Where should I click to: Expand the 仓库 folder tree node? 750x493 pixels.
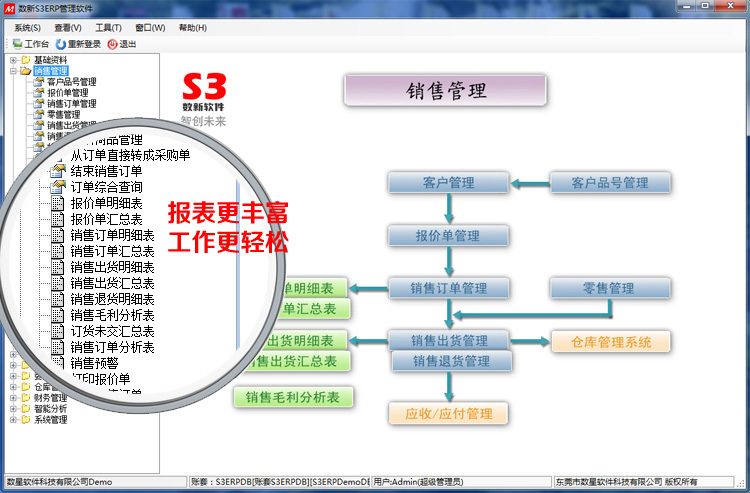coord(13,387)
